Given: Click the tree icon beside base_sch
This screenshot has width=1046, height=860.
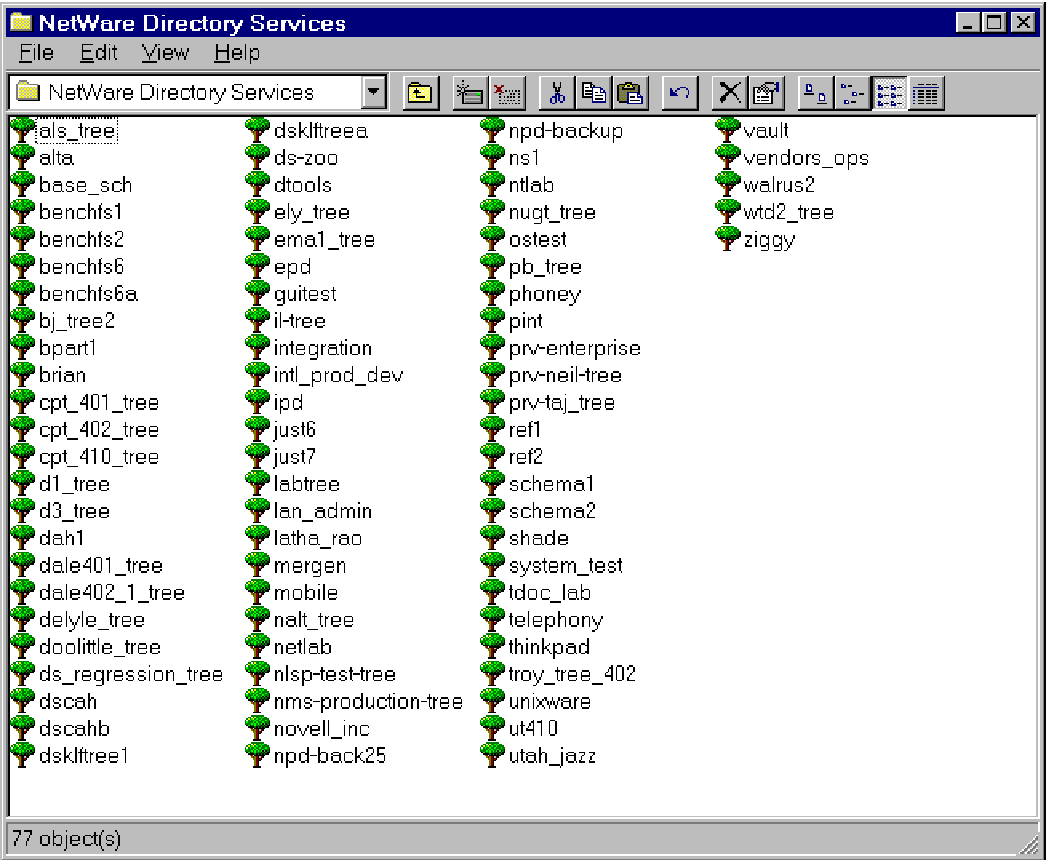Looking at the screenshot, I should [23, 185].
